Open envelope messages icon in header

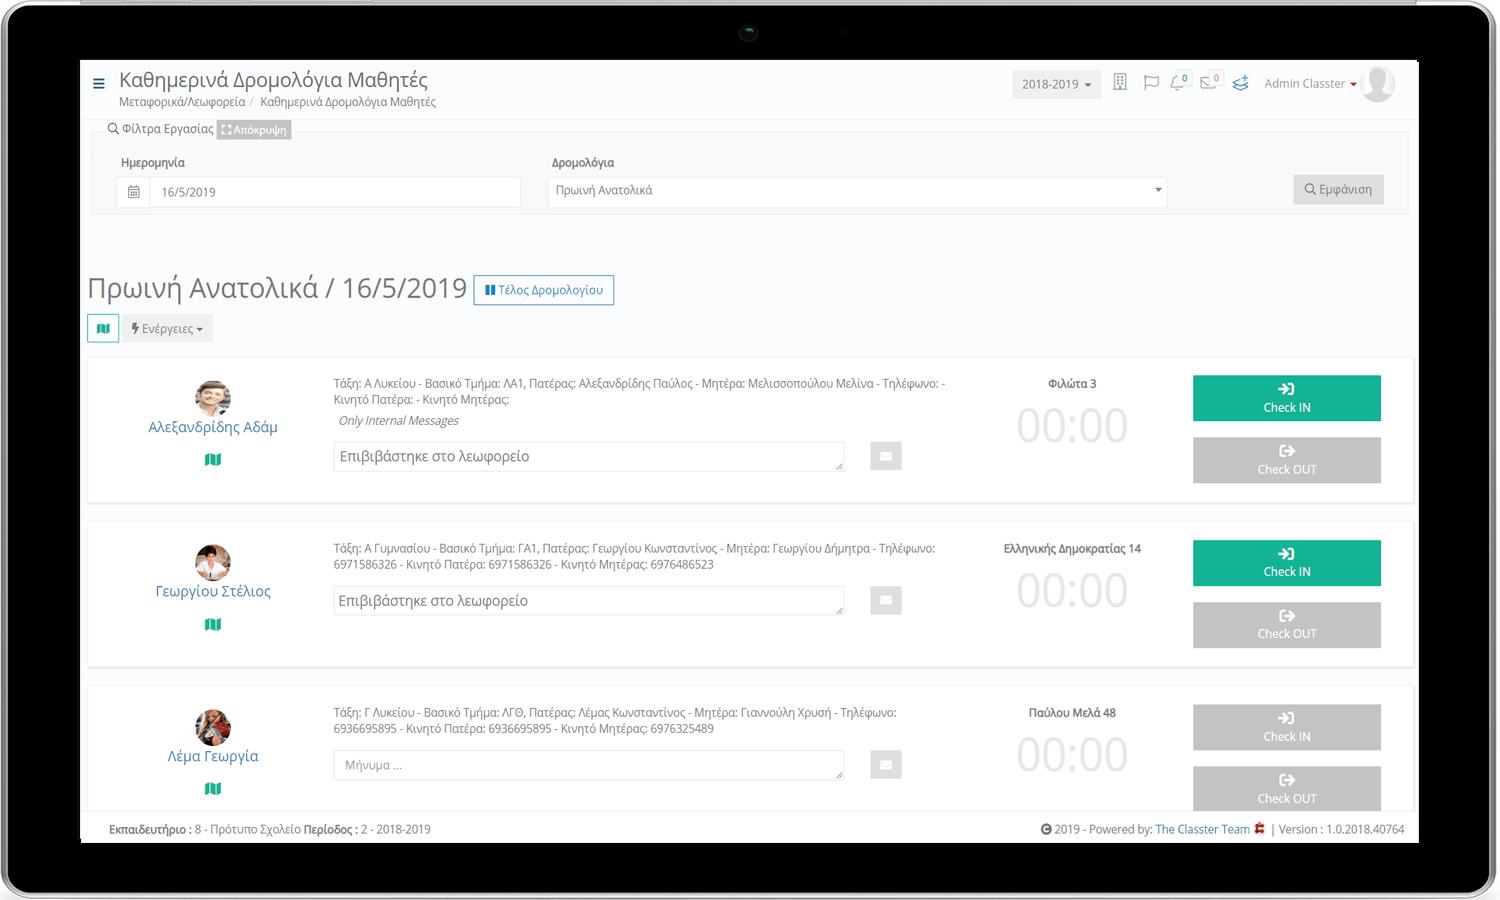point(1208,83)
